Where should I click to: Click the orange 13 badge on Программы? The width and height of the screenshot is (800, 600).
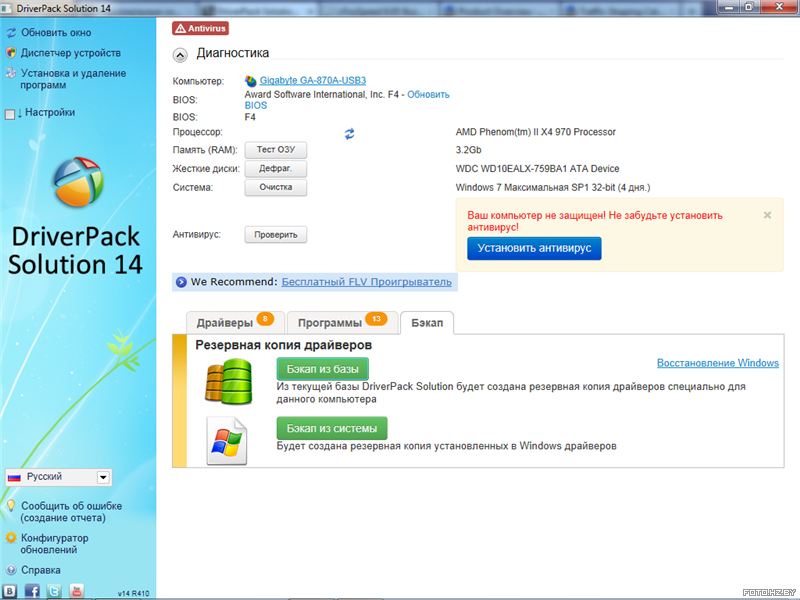pyautogui.click(x=376, y=319)
